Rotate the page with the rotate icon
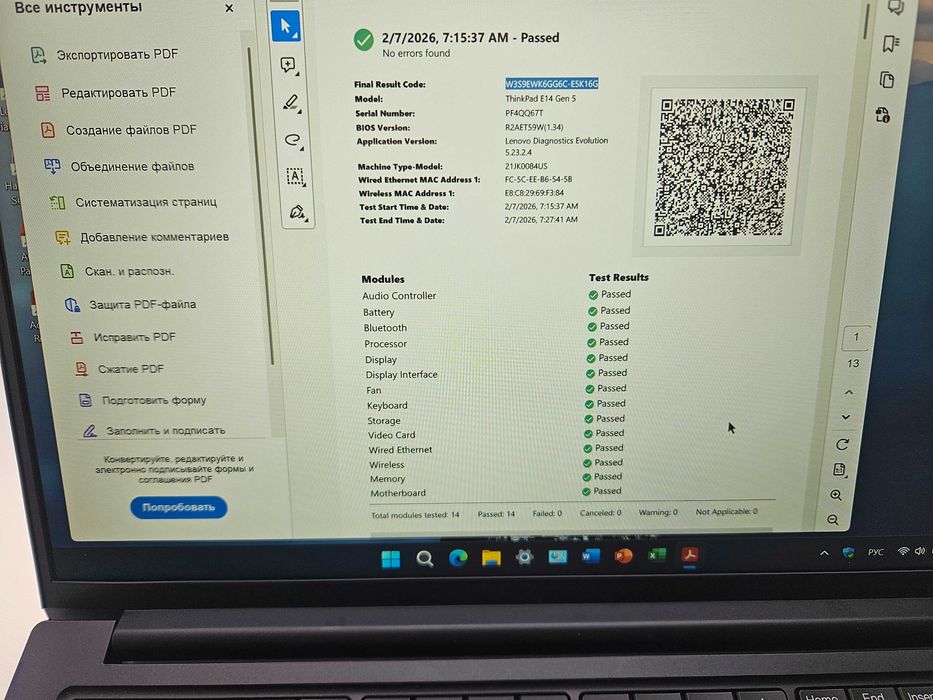This screenshot has width=933, height=700. pos(842,444)
